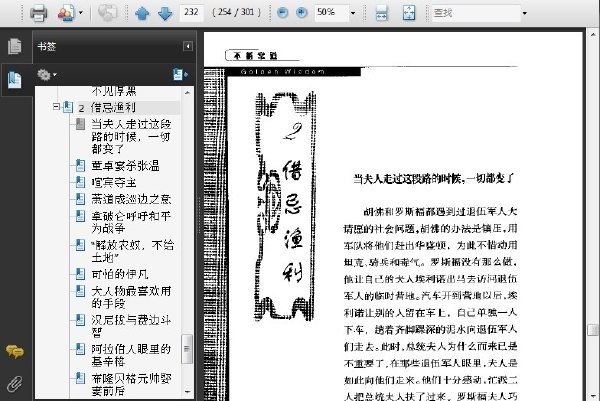The height and width of the screenshot is (401, 600).
Task: Click the document scrollbar thumb
Action: 593,330
